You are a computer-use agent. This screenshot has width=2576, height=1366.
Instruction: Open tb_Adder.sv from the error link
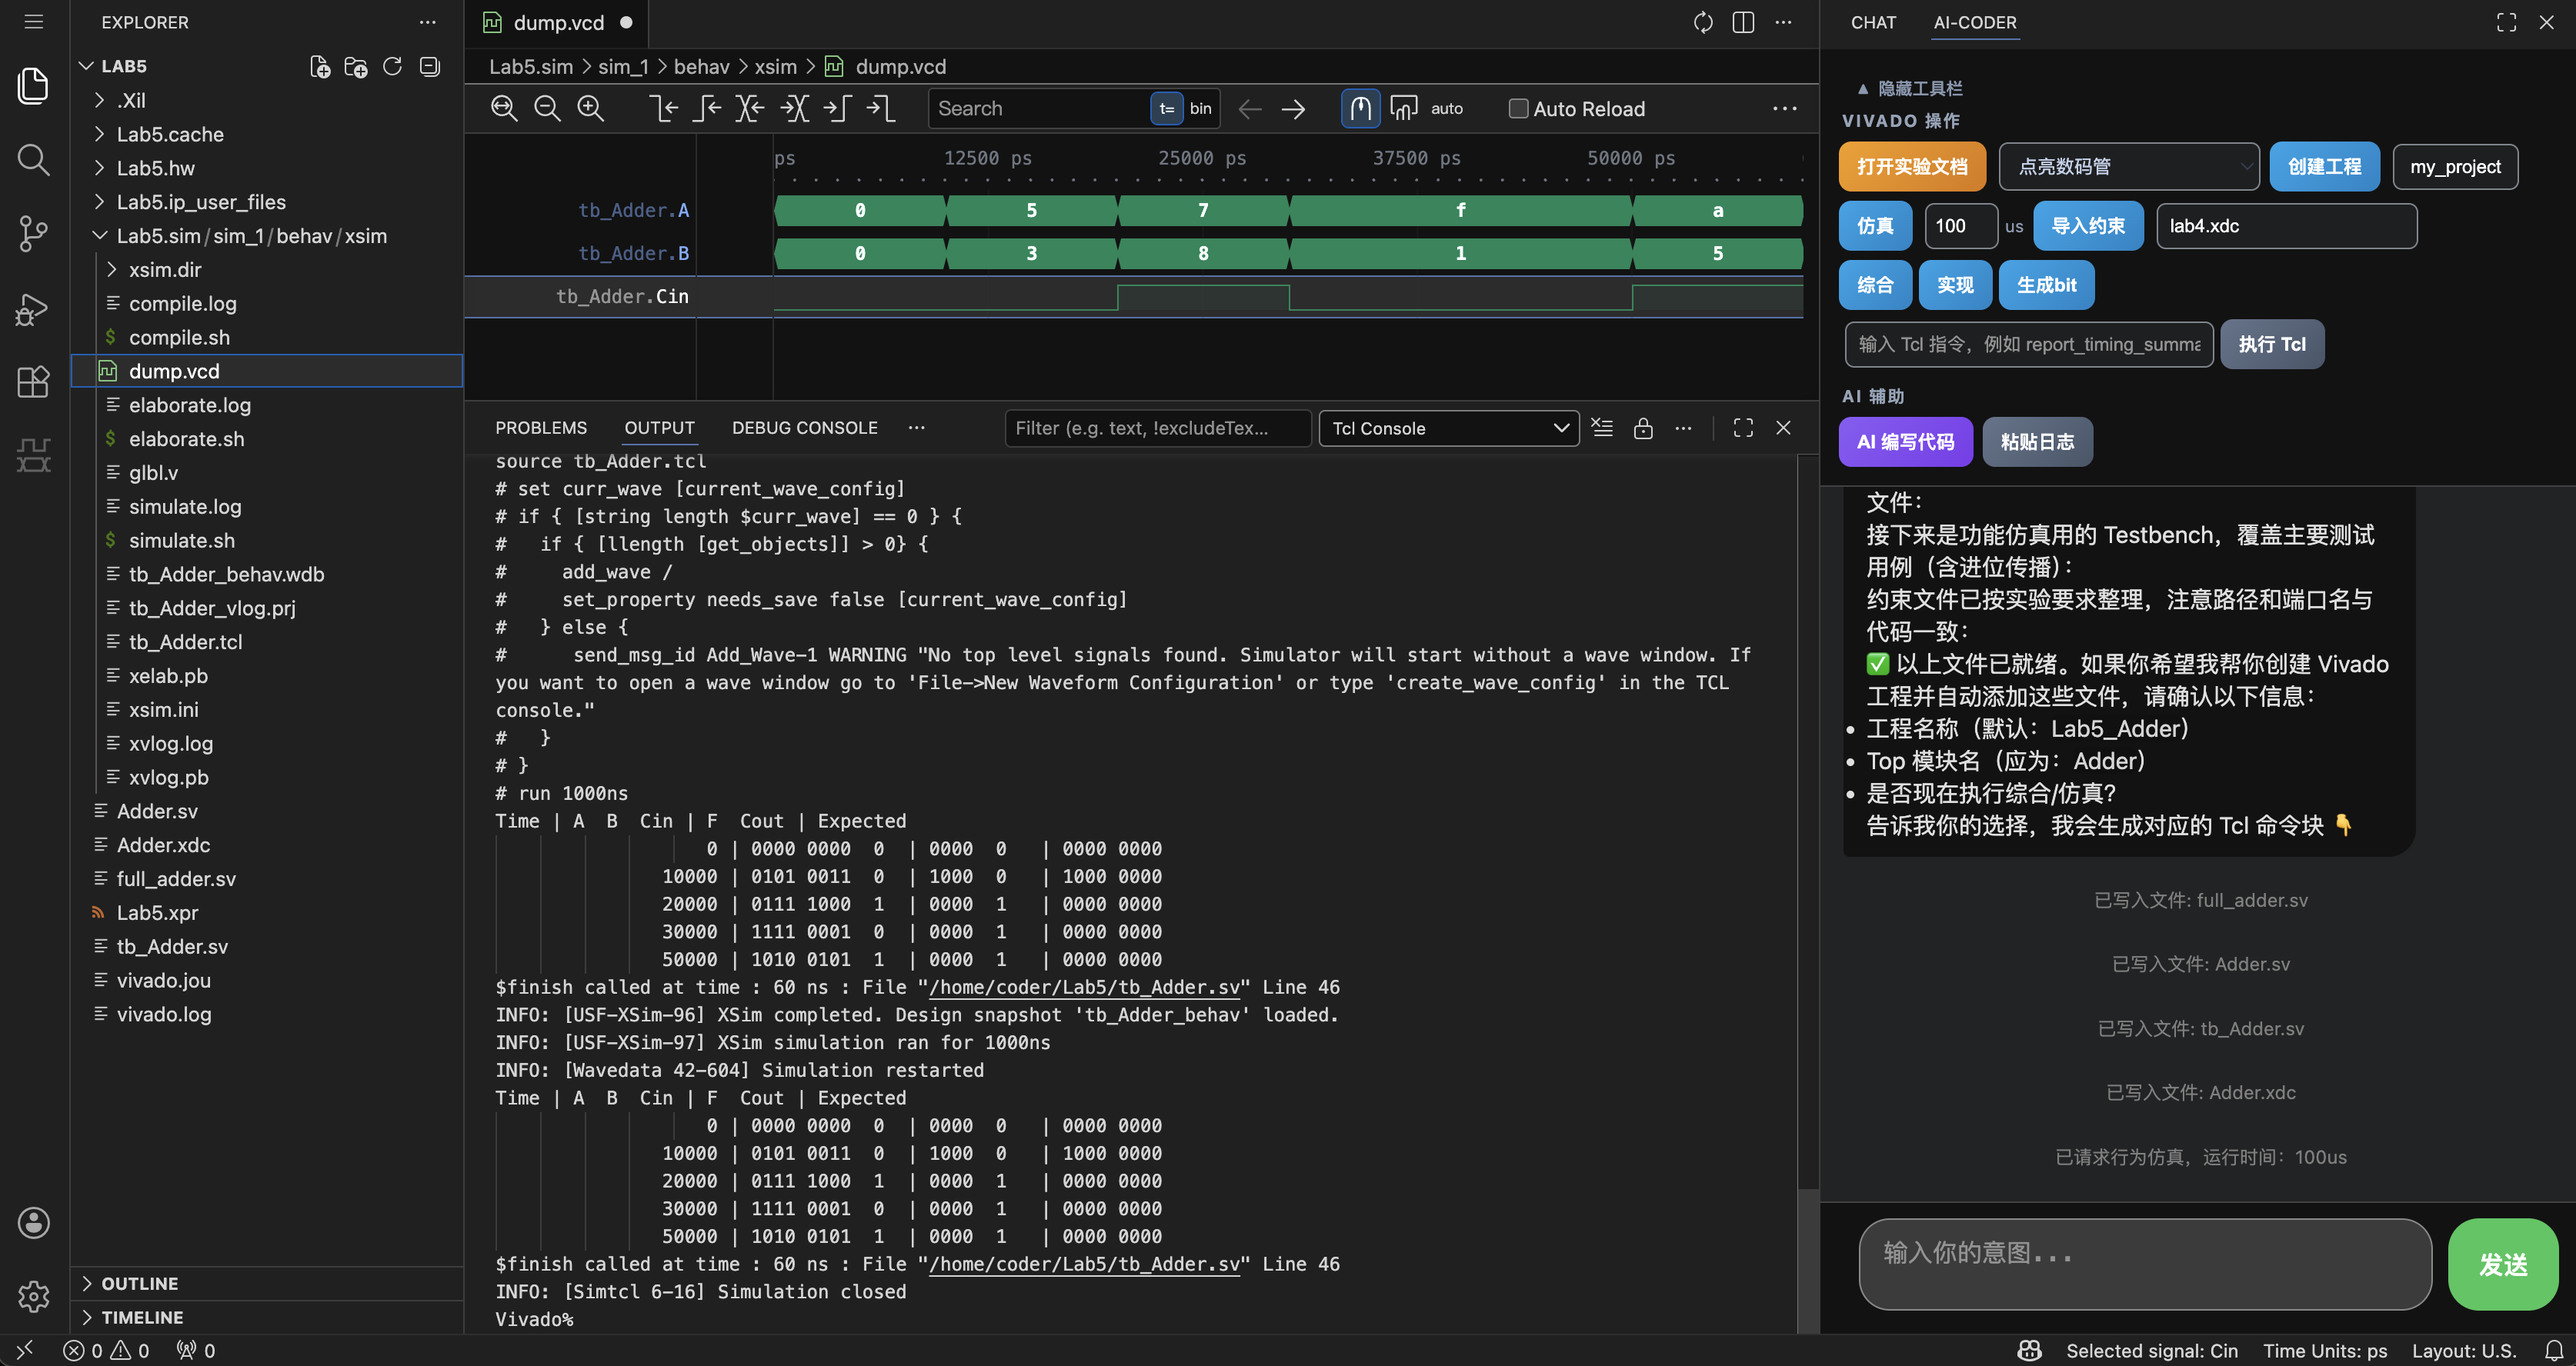click(x=1083, y=987)
